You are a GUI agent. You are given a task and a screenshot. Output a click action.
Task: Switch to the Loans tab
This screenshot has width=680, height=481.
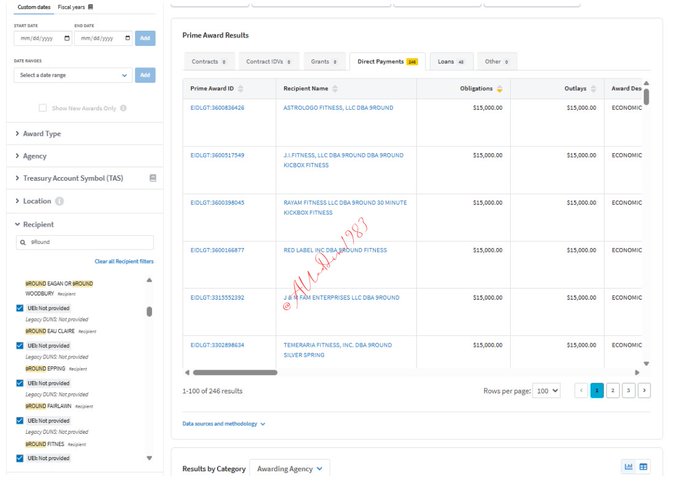tap(452, 61)
